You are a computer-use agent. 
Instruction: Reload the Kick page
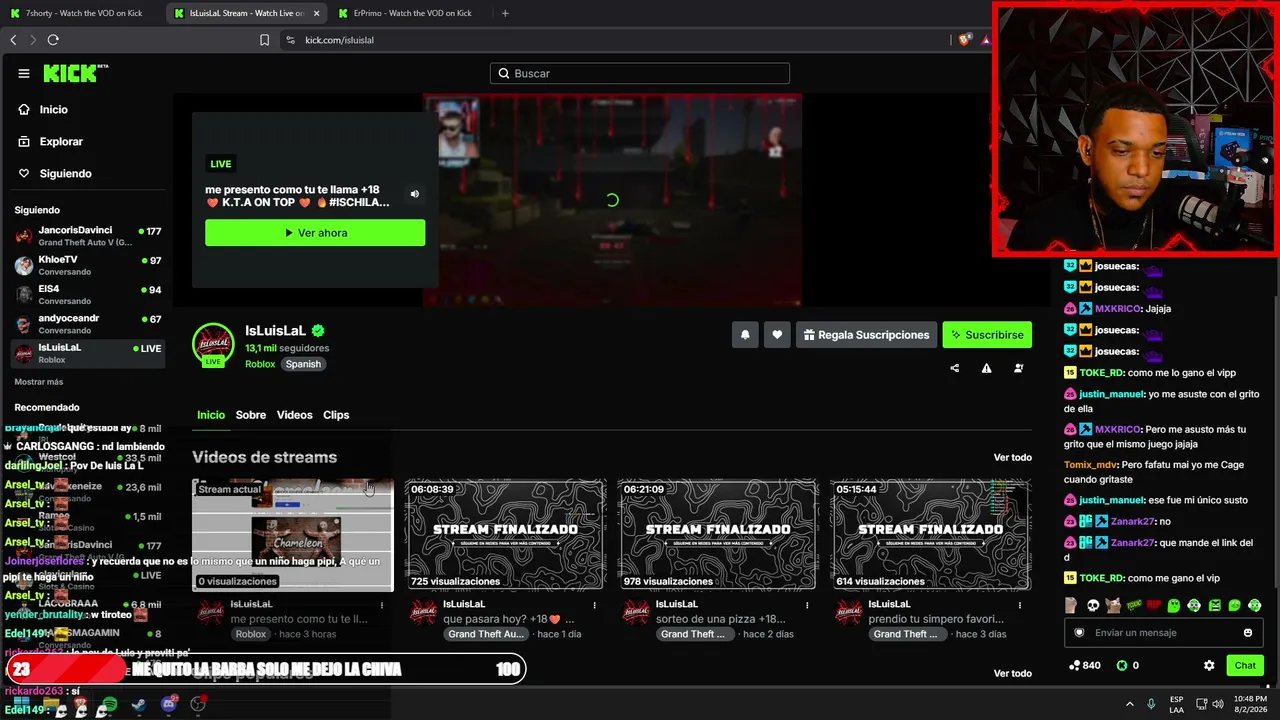pyautogui.click(x=53, y=40)
